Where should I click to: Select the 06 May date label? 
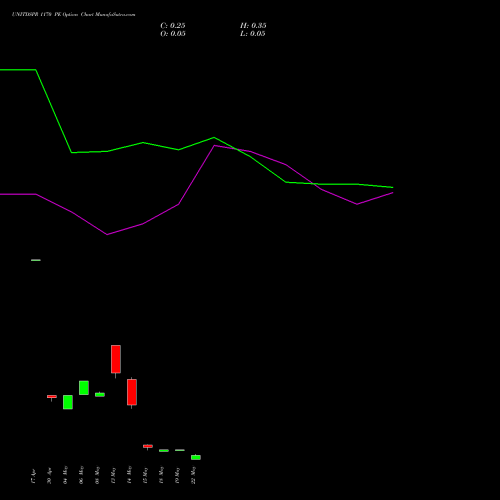click(81, 475)
